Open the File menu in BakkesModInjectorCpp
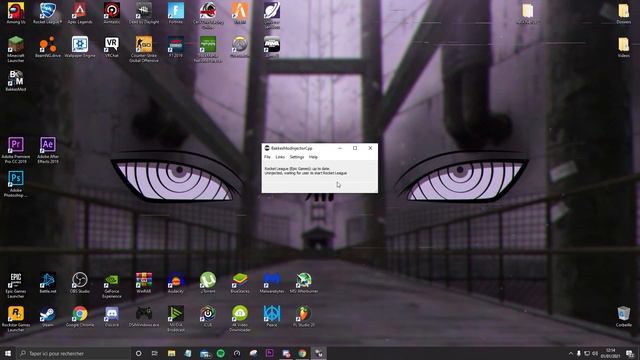The image size is (640, 360). coord(267,157)
